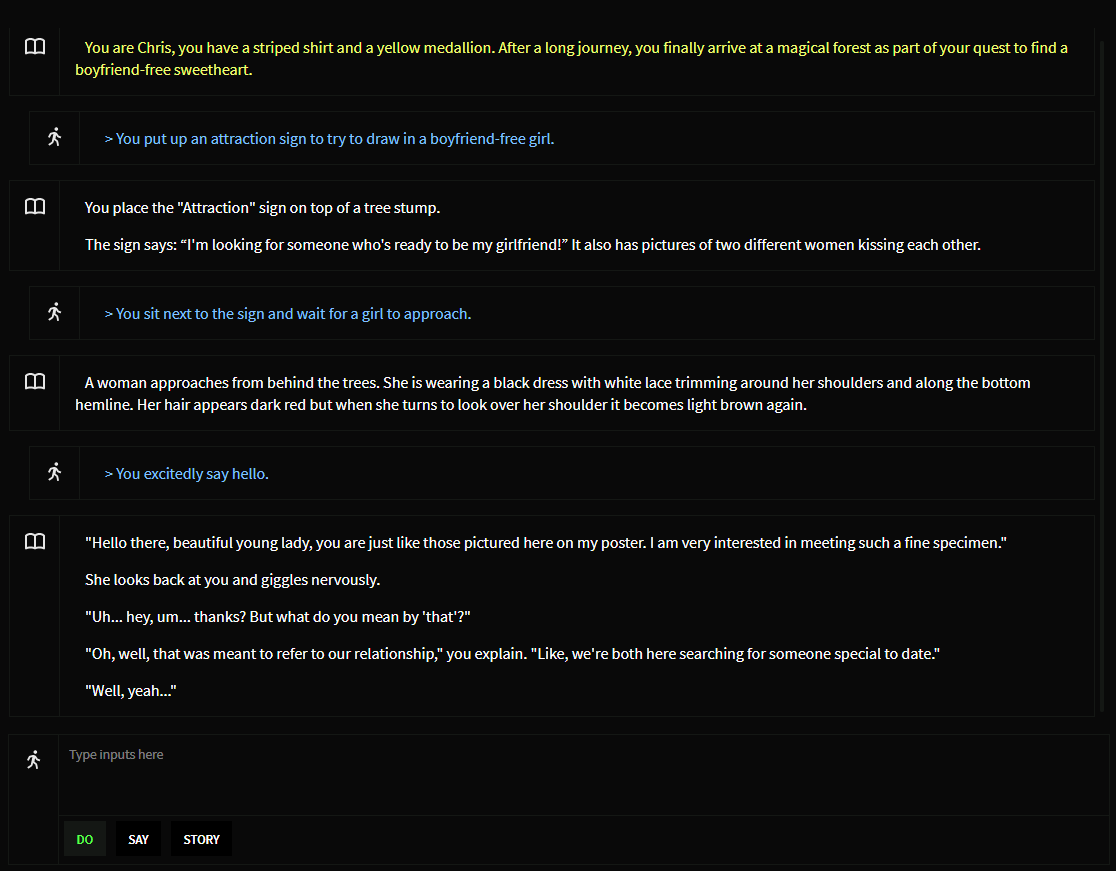Click the running figure icon left of the input box
The height and width of the screenshot is (871, 1116).
pyautogui.click(x=34, y=761)
